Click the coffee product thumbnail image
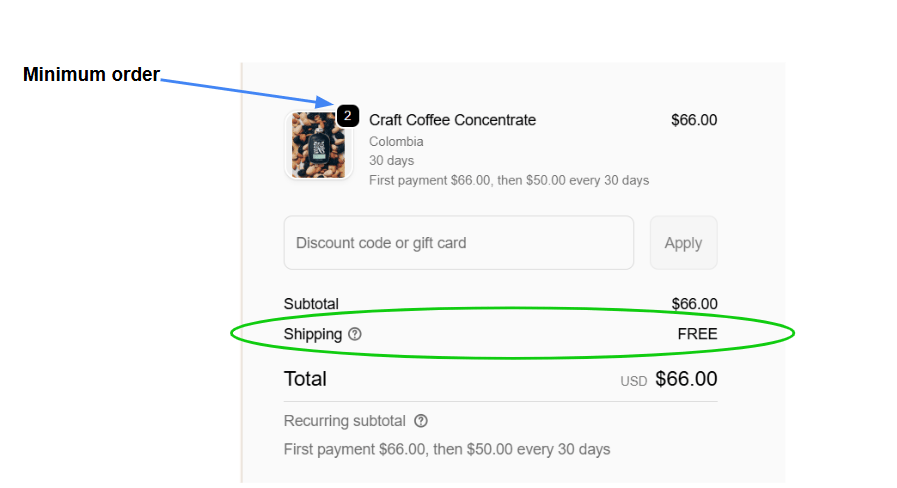This screenshot has height=488, width=897. tap(318, 145)
